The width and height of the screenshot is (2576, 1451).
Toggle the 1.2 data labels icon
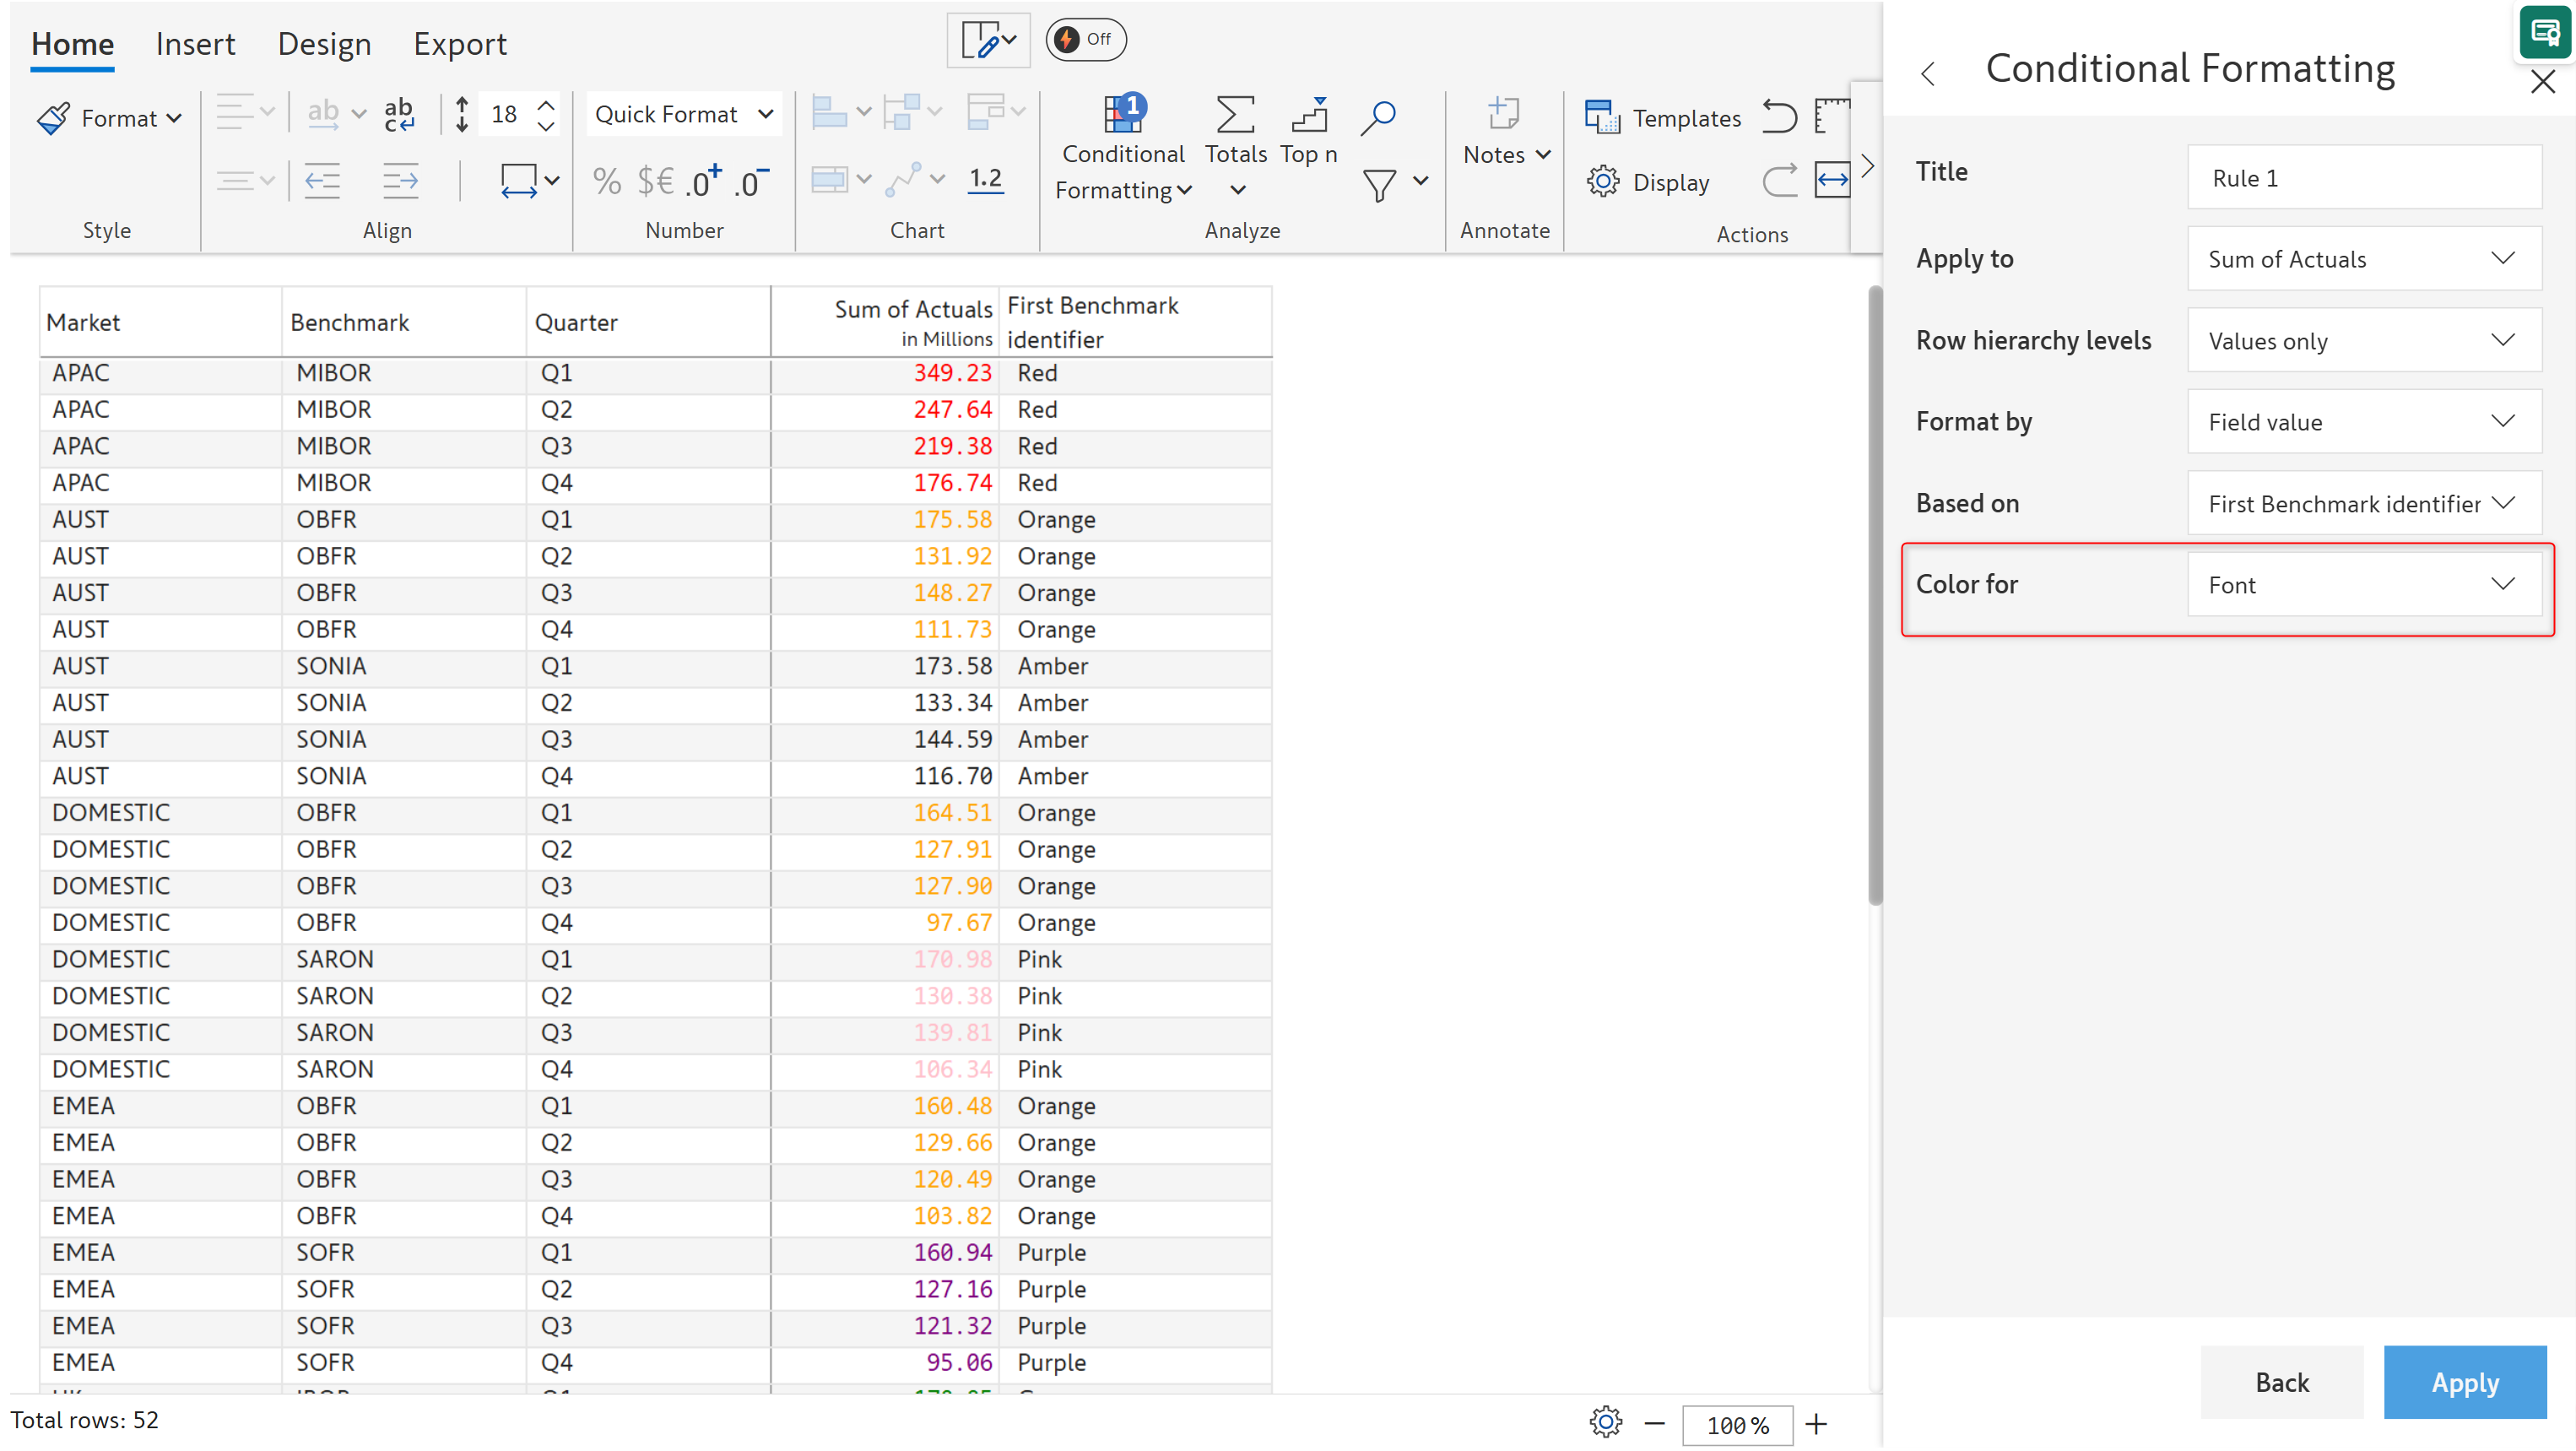pyautogui.click(x=985, y=180)
